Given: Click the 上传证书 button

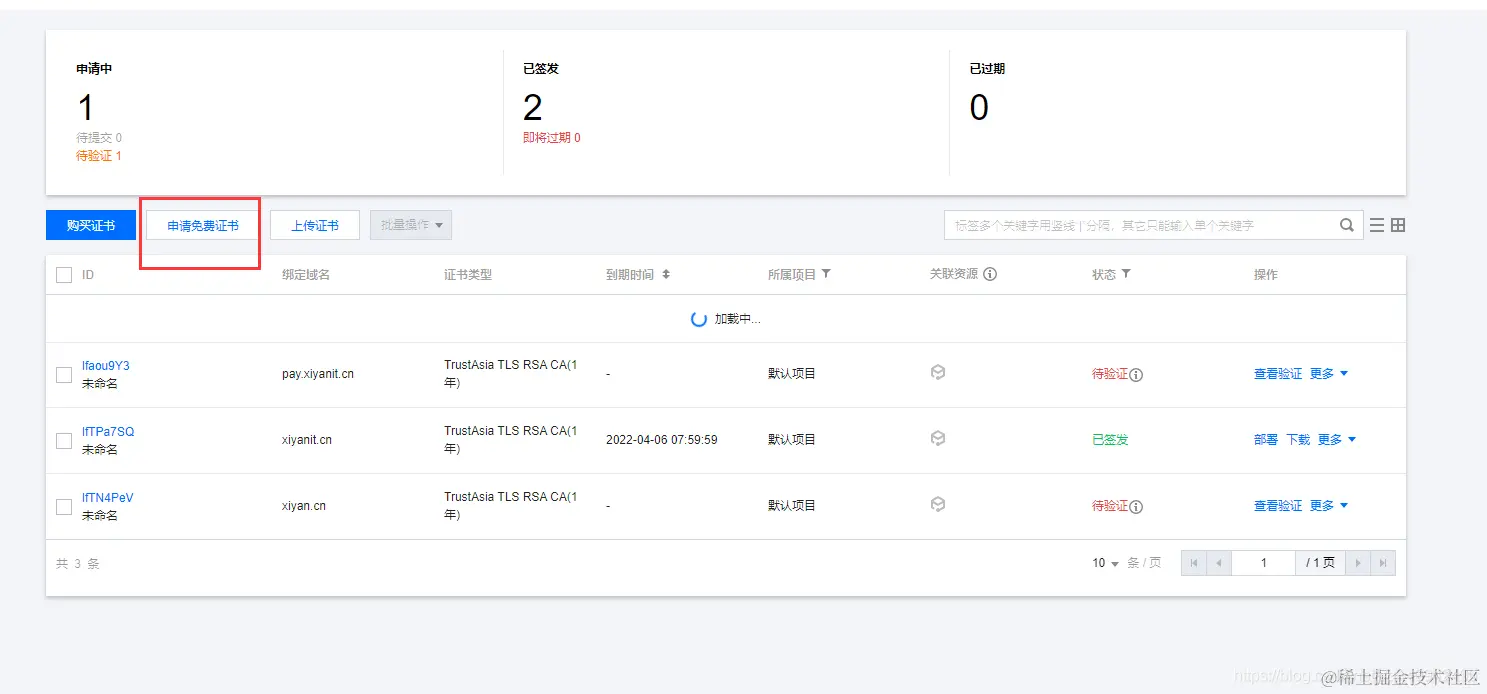Looking at the screenshot, I should click(315, 225).
